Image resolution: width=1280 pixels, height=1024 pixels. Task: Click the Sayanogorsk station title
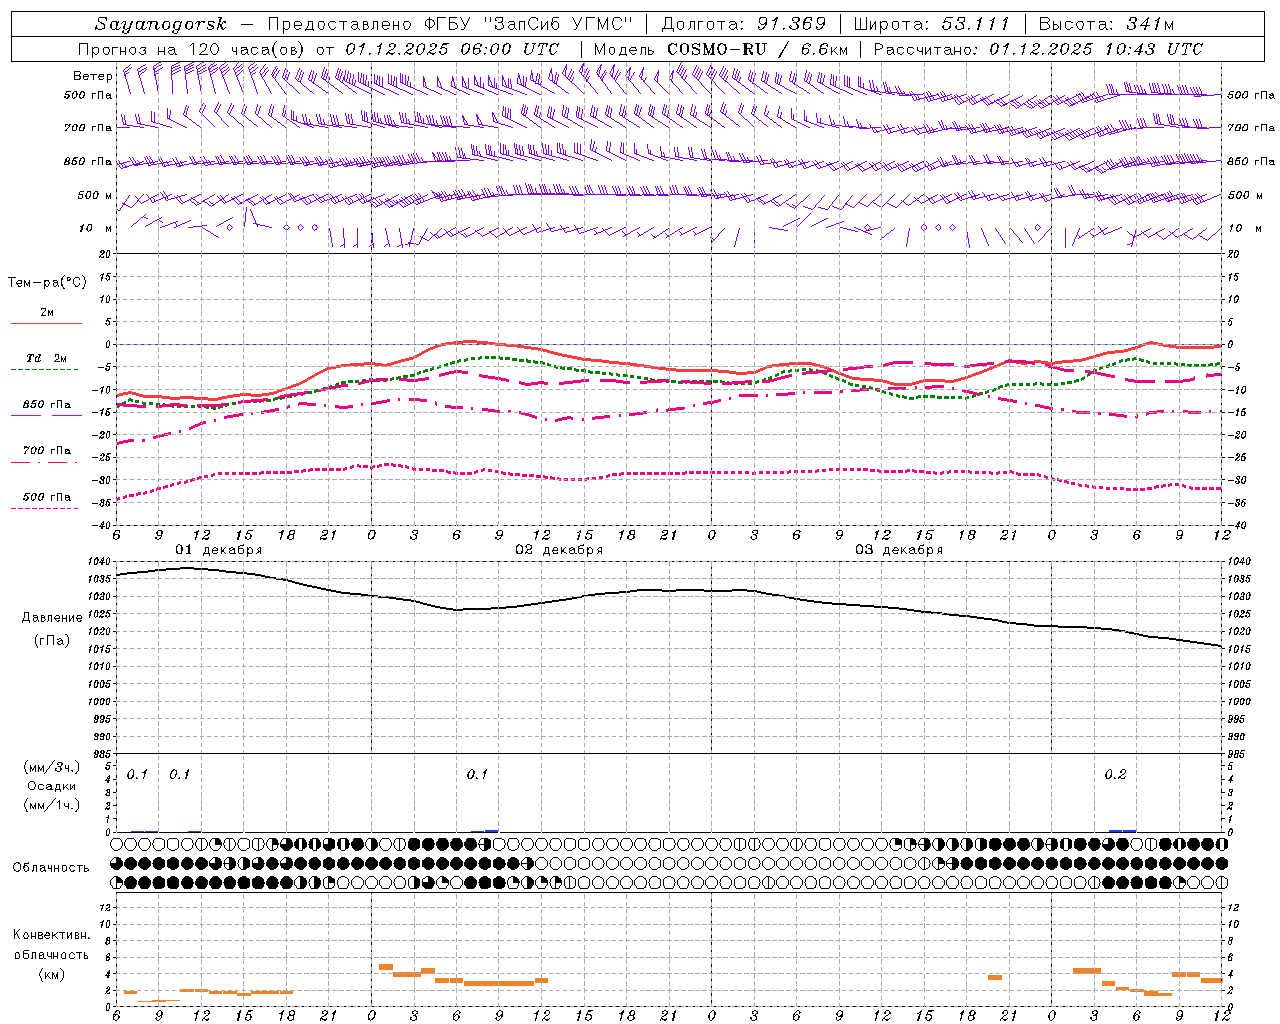pyautogui.click(x=161, y=24)
